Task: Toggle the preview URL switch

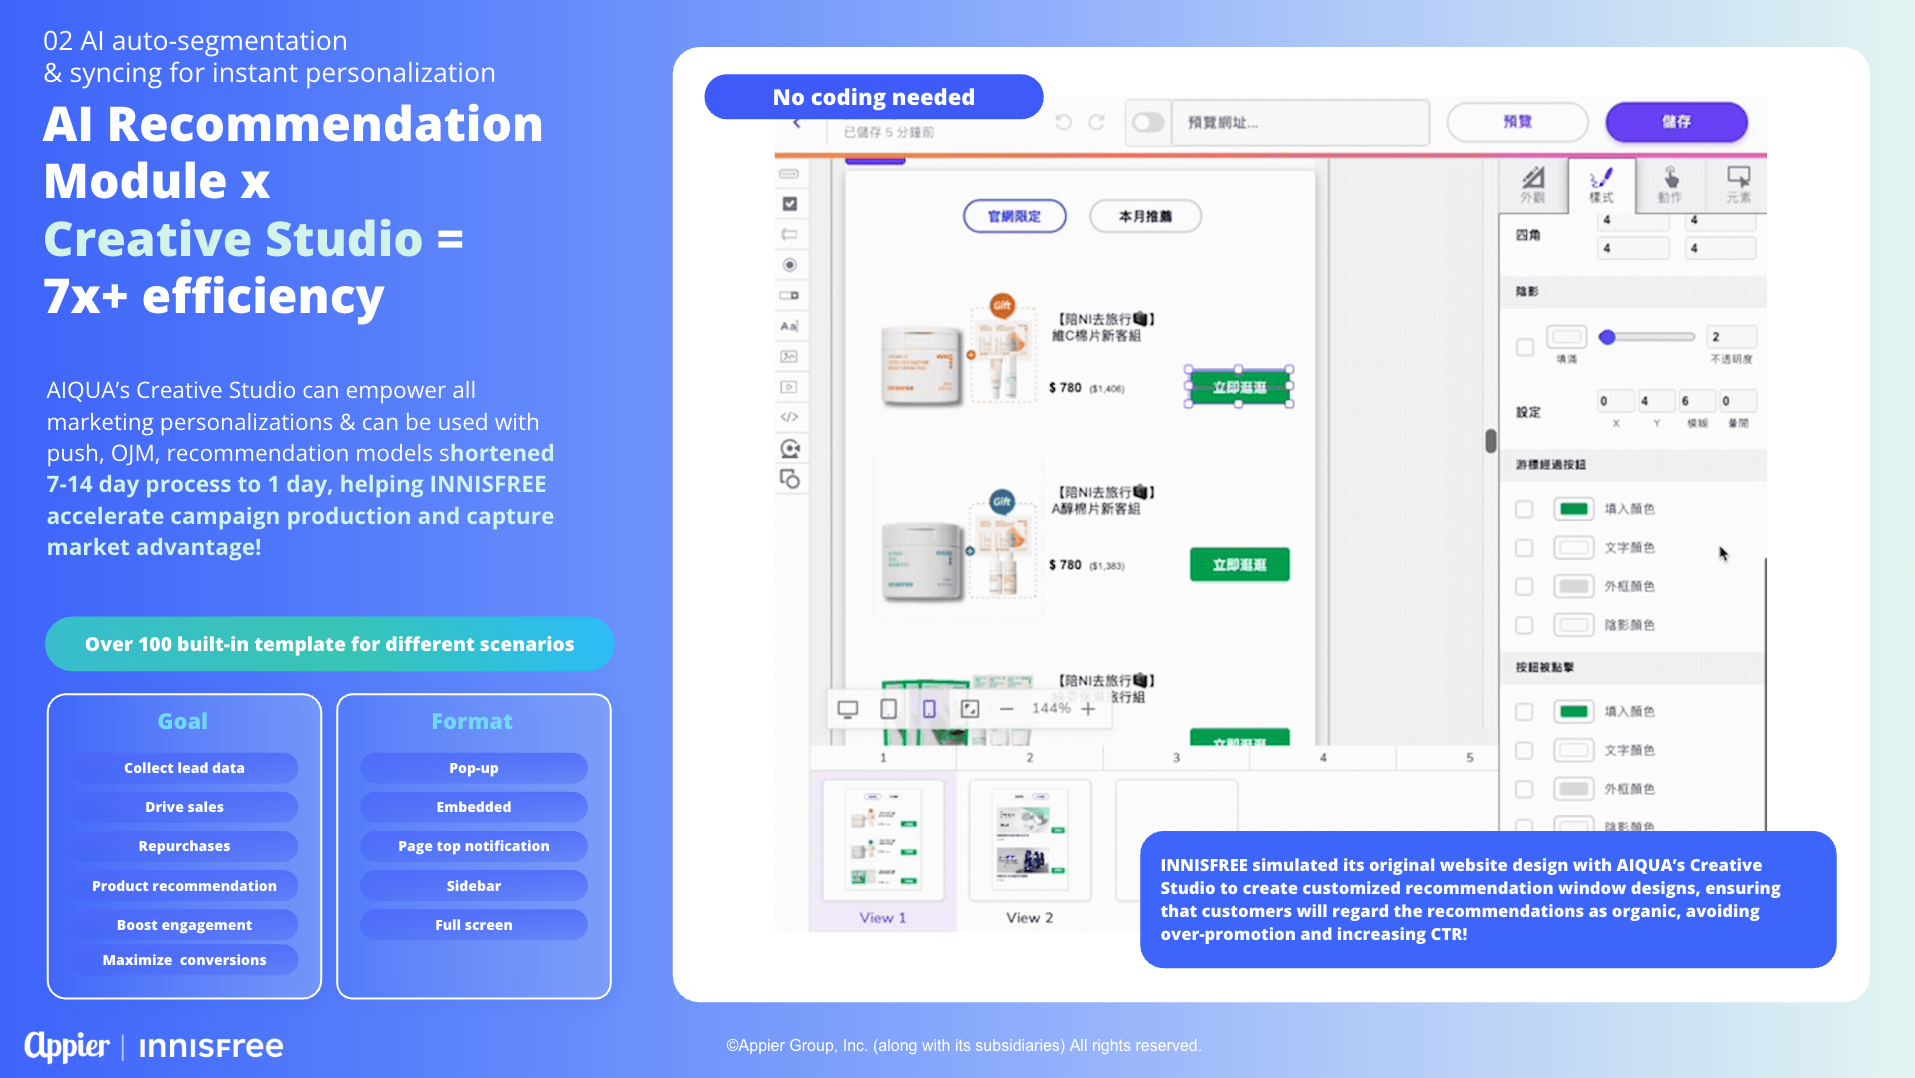Action: coord(1148,122)
